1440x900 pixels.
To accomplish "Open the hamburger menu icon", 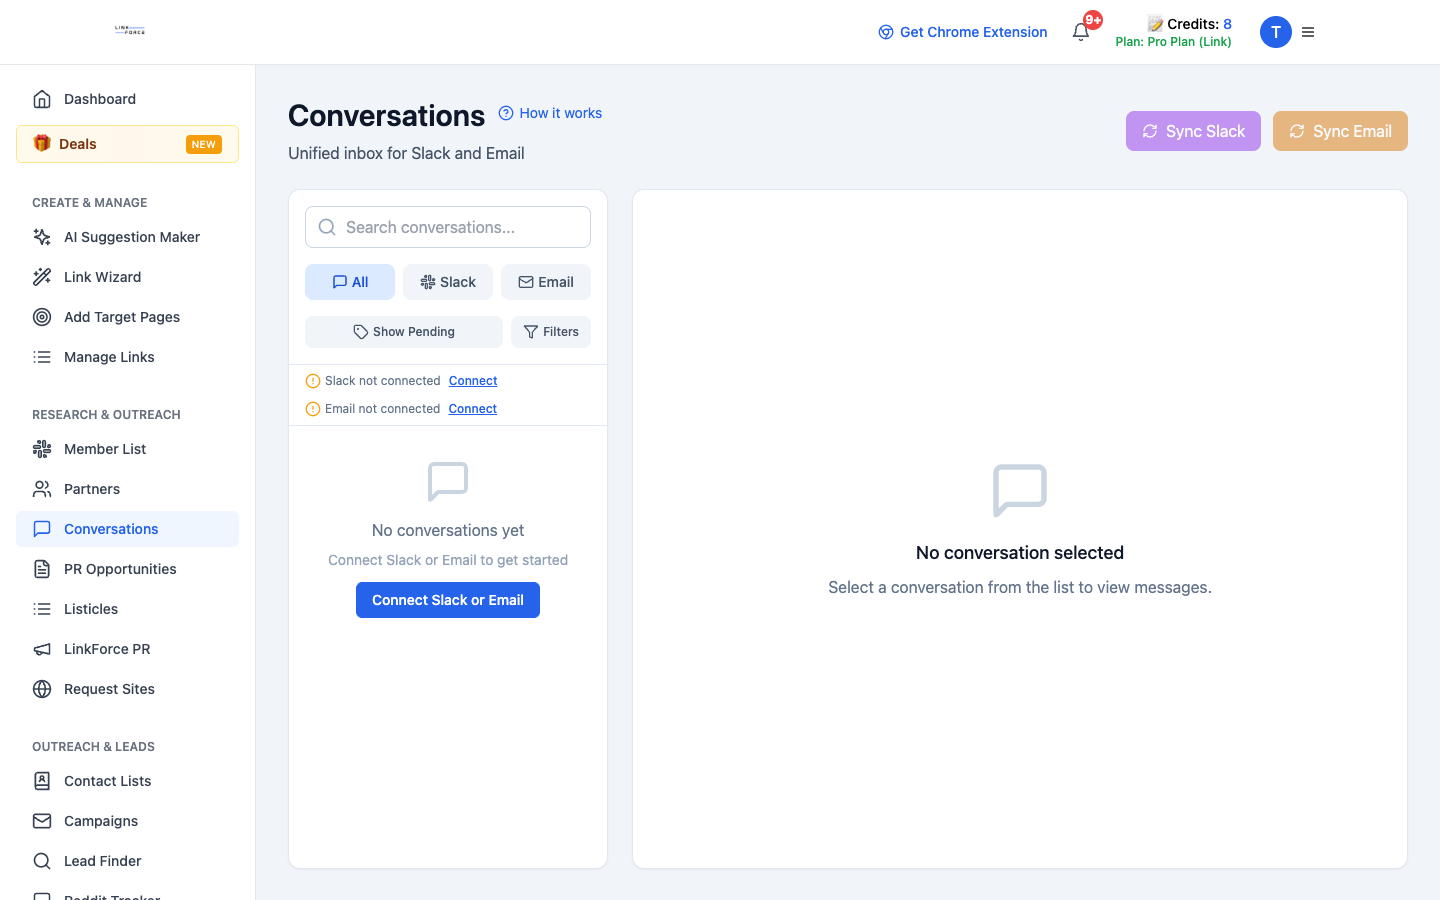I will pyautogui.click(x=1308, y=32).
